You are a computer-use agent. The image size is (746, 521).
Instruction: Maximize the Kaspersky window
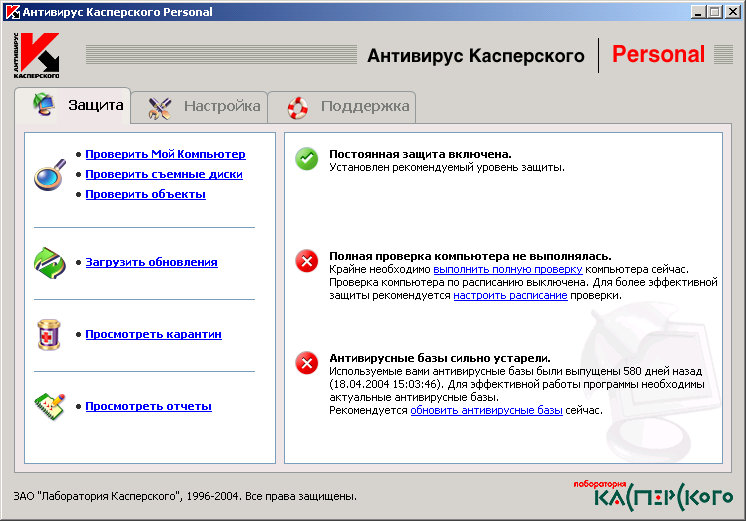[715, 11]
